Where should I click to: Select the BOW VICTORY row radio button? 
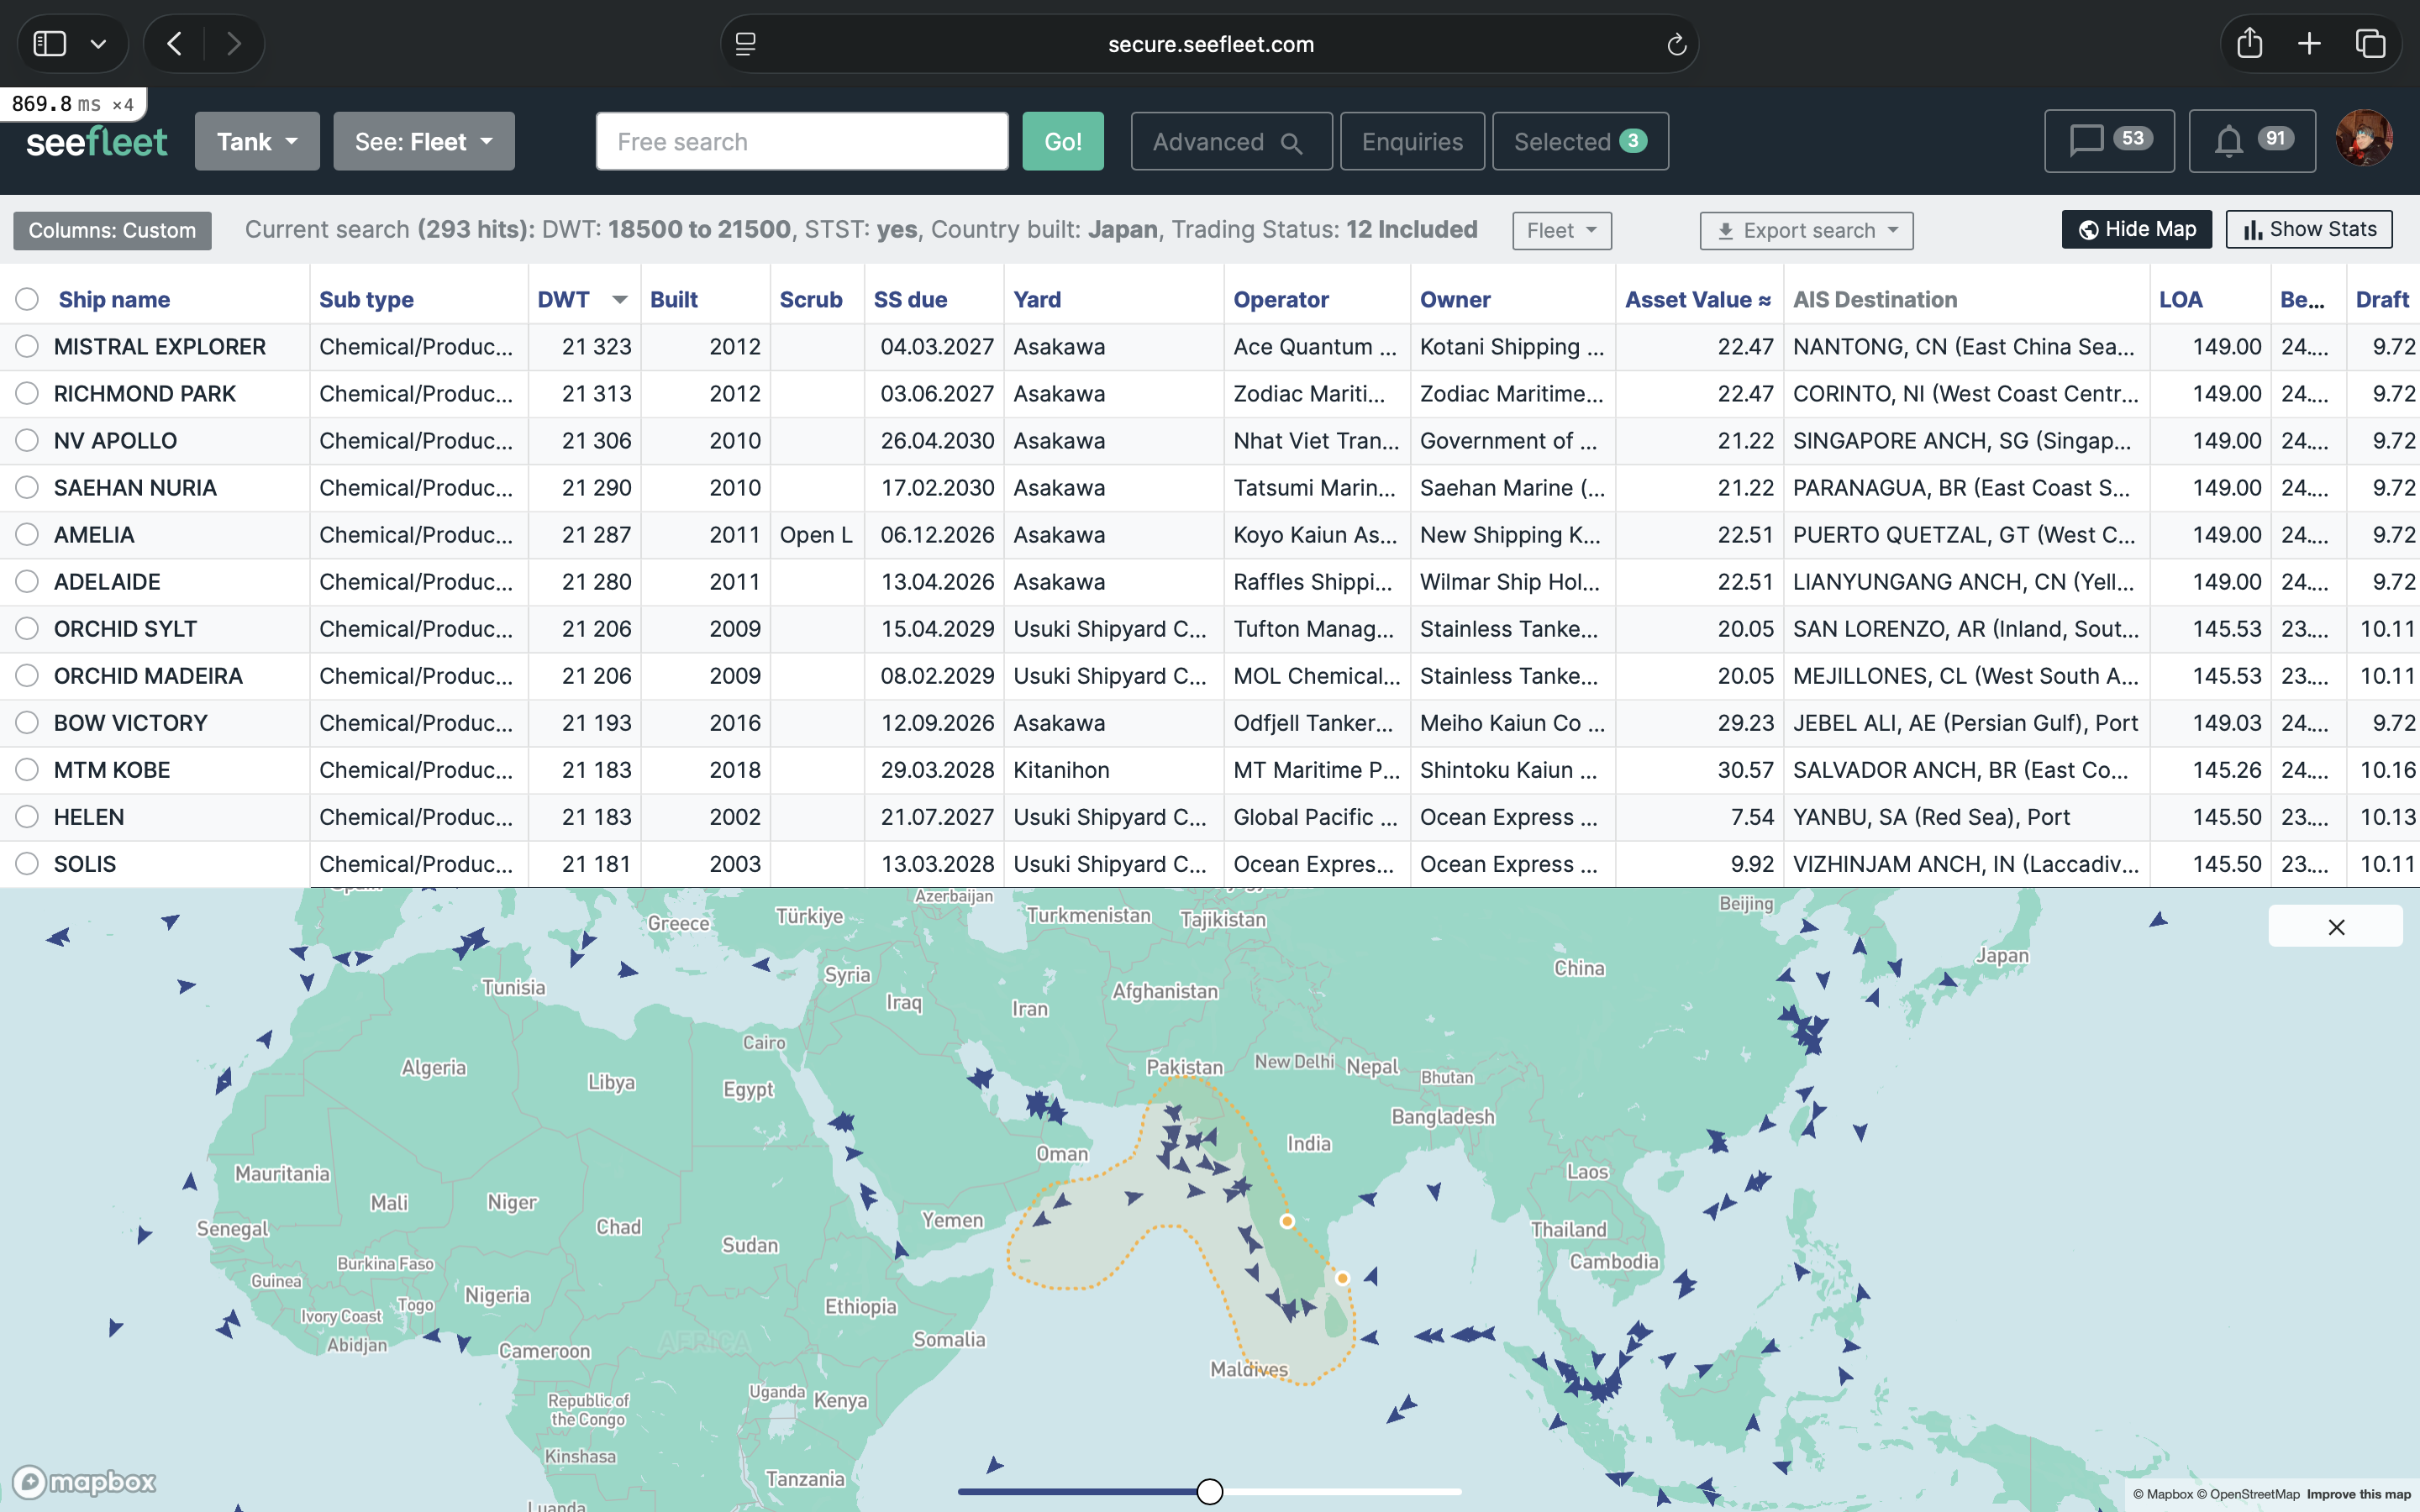27,723
